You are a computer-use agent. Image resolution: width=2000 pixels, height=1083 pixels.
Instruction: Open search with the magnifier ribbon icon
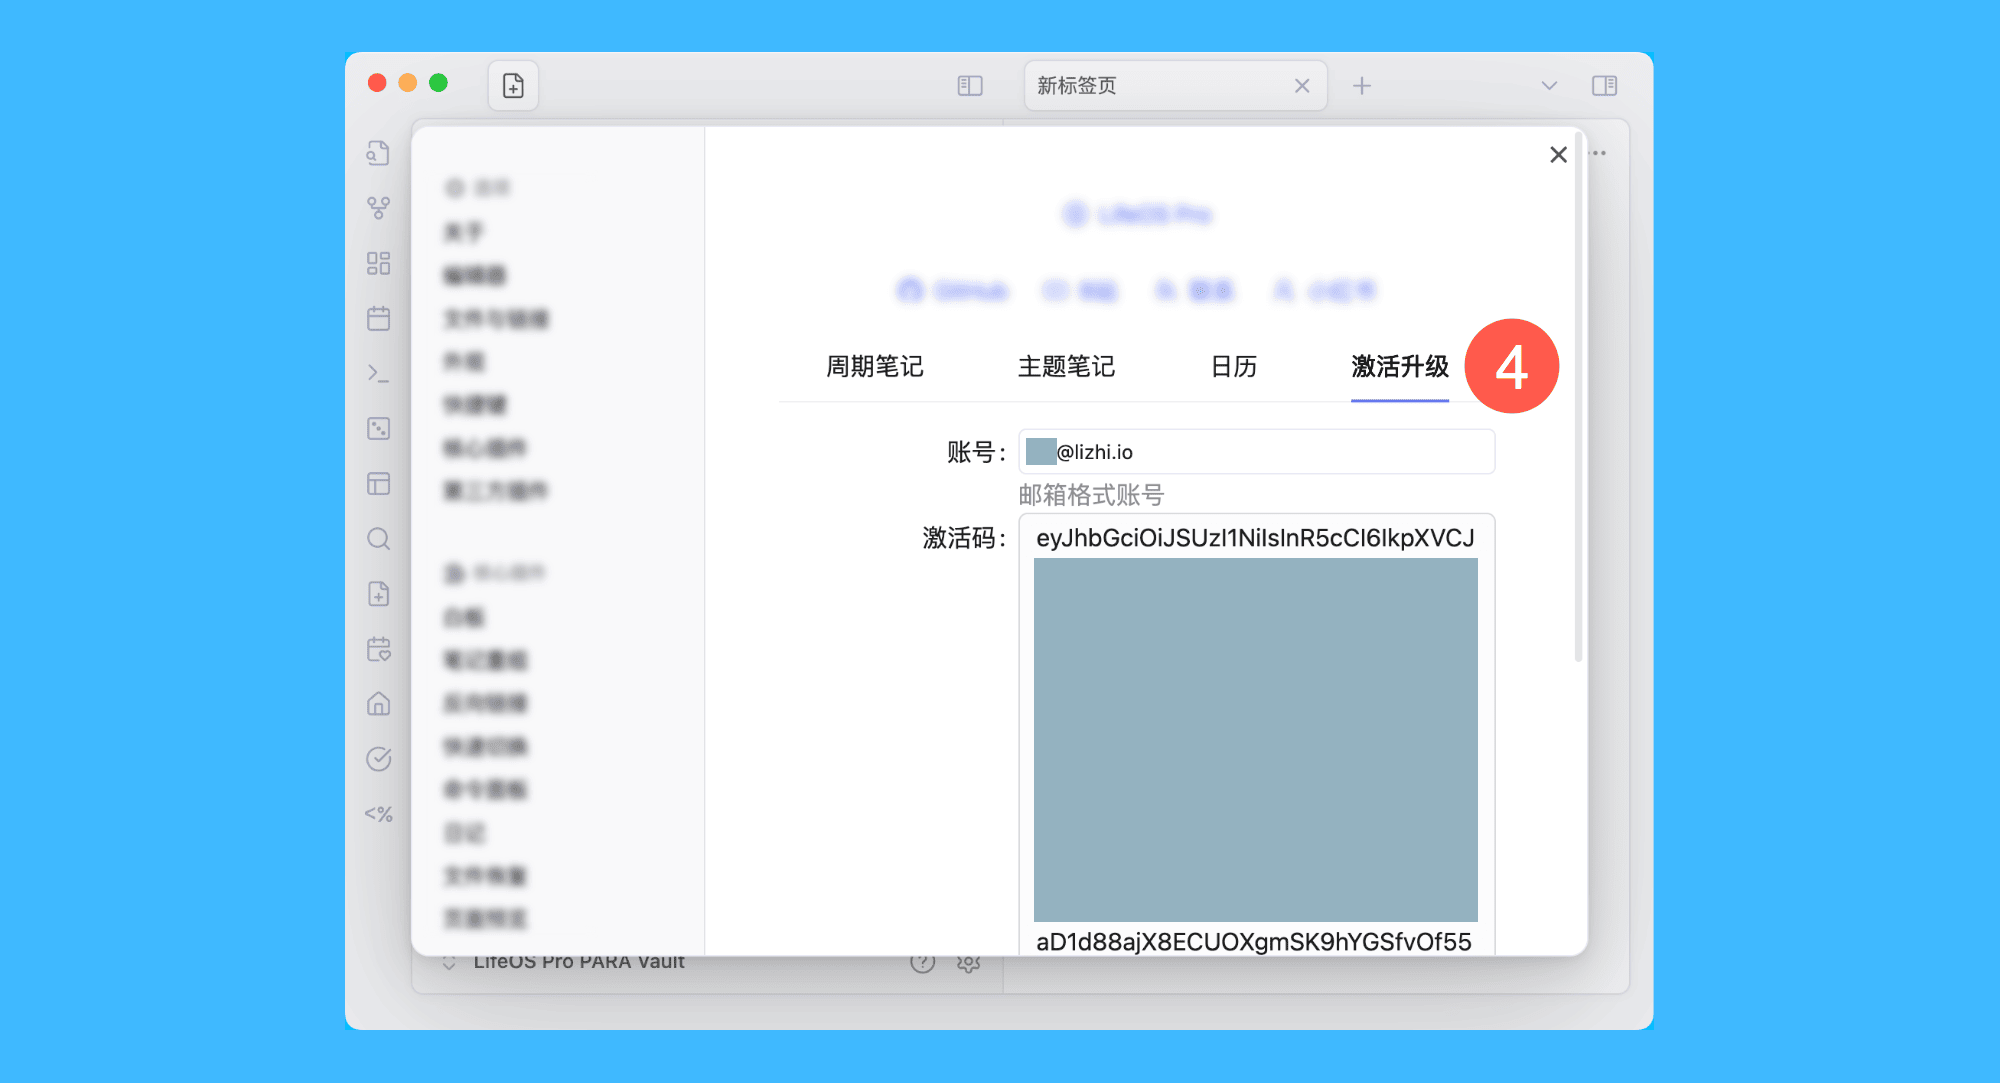click(378, 539)
